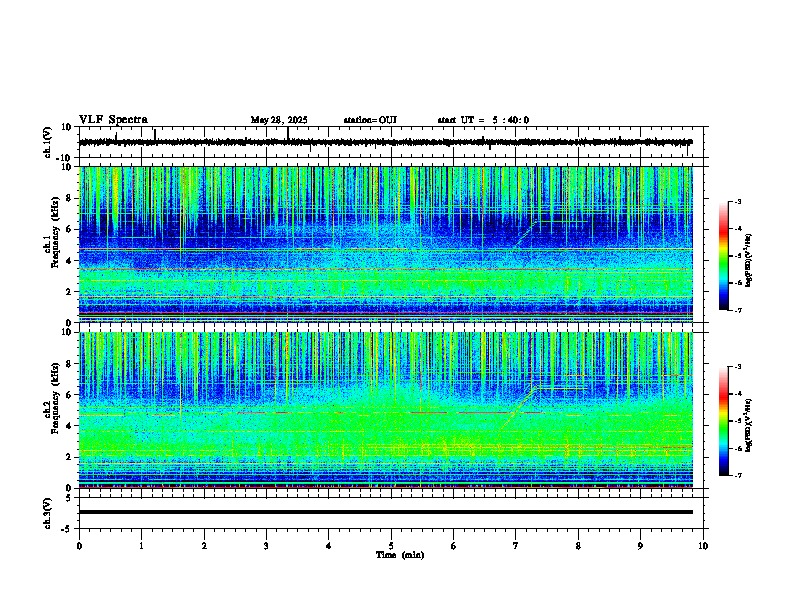
Task: Click the "8" kHz tick of ch.2 spectrogram
Action: pyautogui.click(x=70, y=364)
